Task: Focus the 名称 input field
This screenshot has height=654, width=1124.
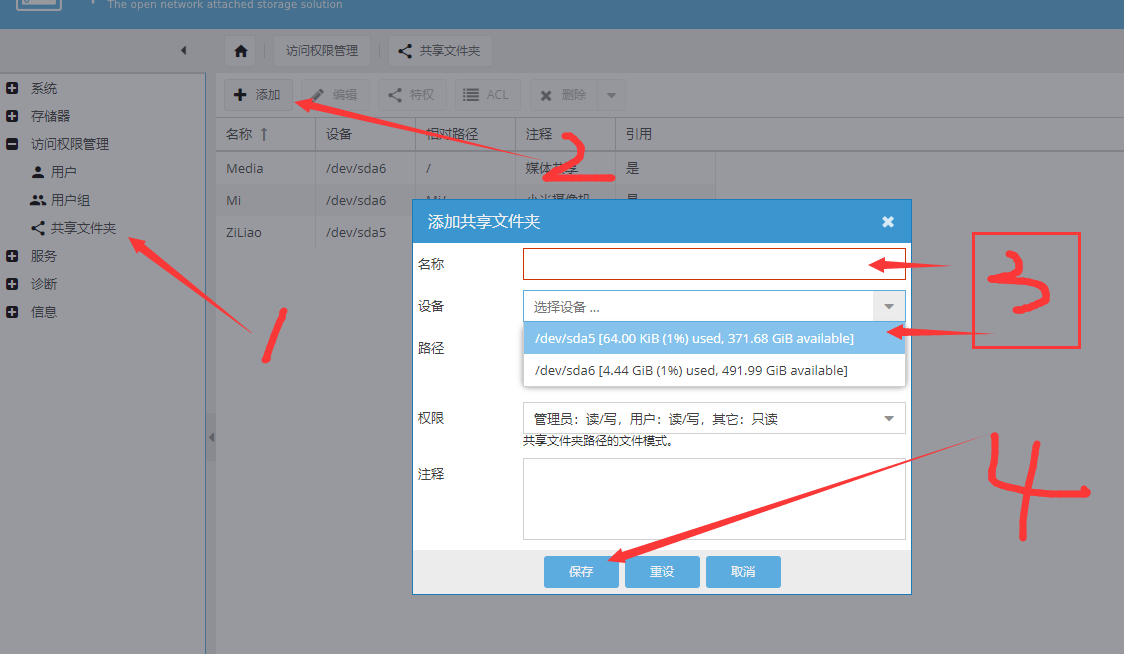Action: (714, 264)
